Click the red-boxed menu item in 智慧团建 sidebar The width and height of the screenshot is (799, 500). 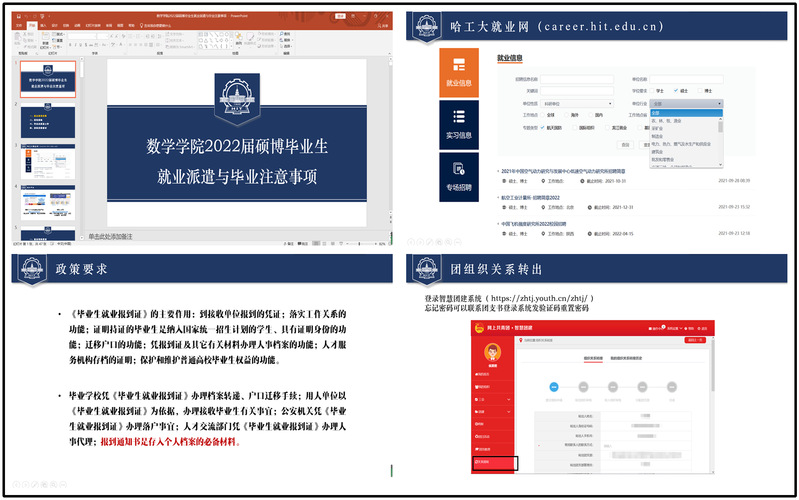pos(493,462)
